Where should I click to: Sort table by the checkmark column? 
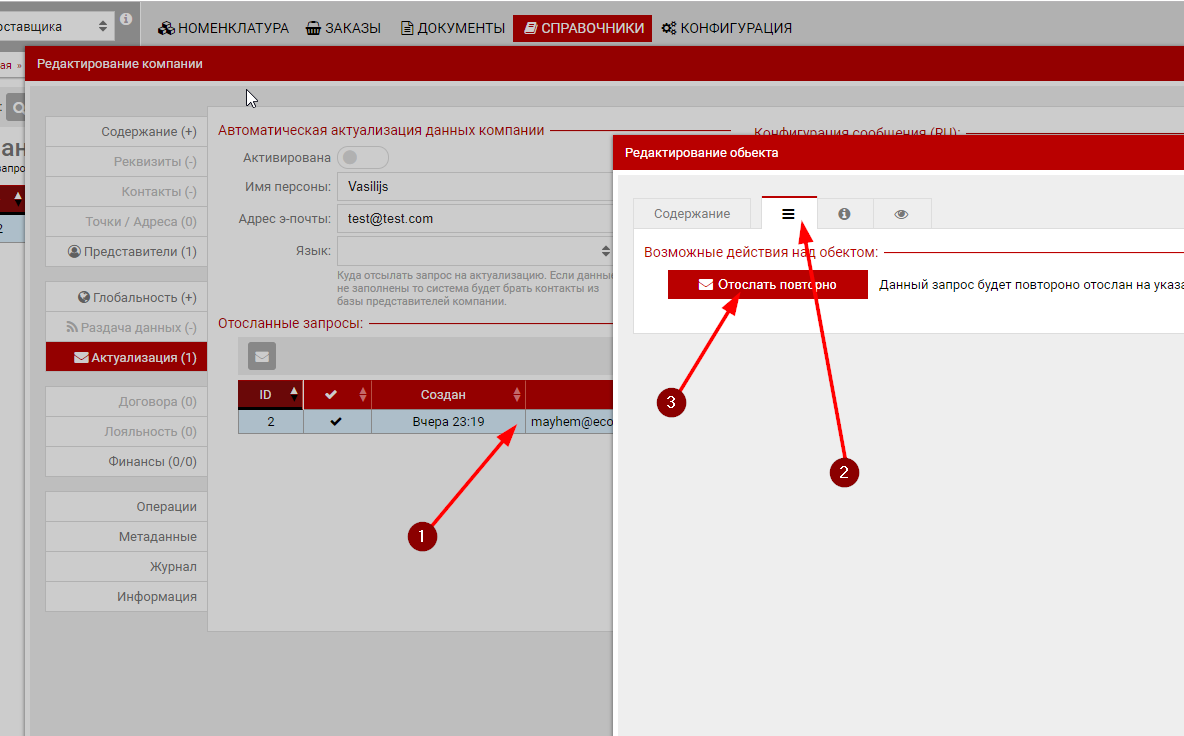tap(336, 394)
